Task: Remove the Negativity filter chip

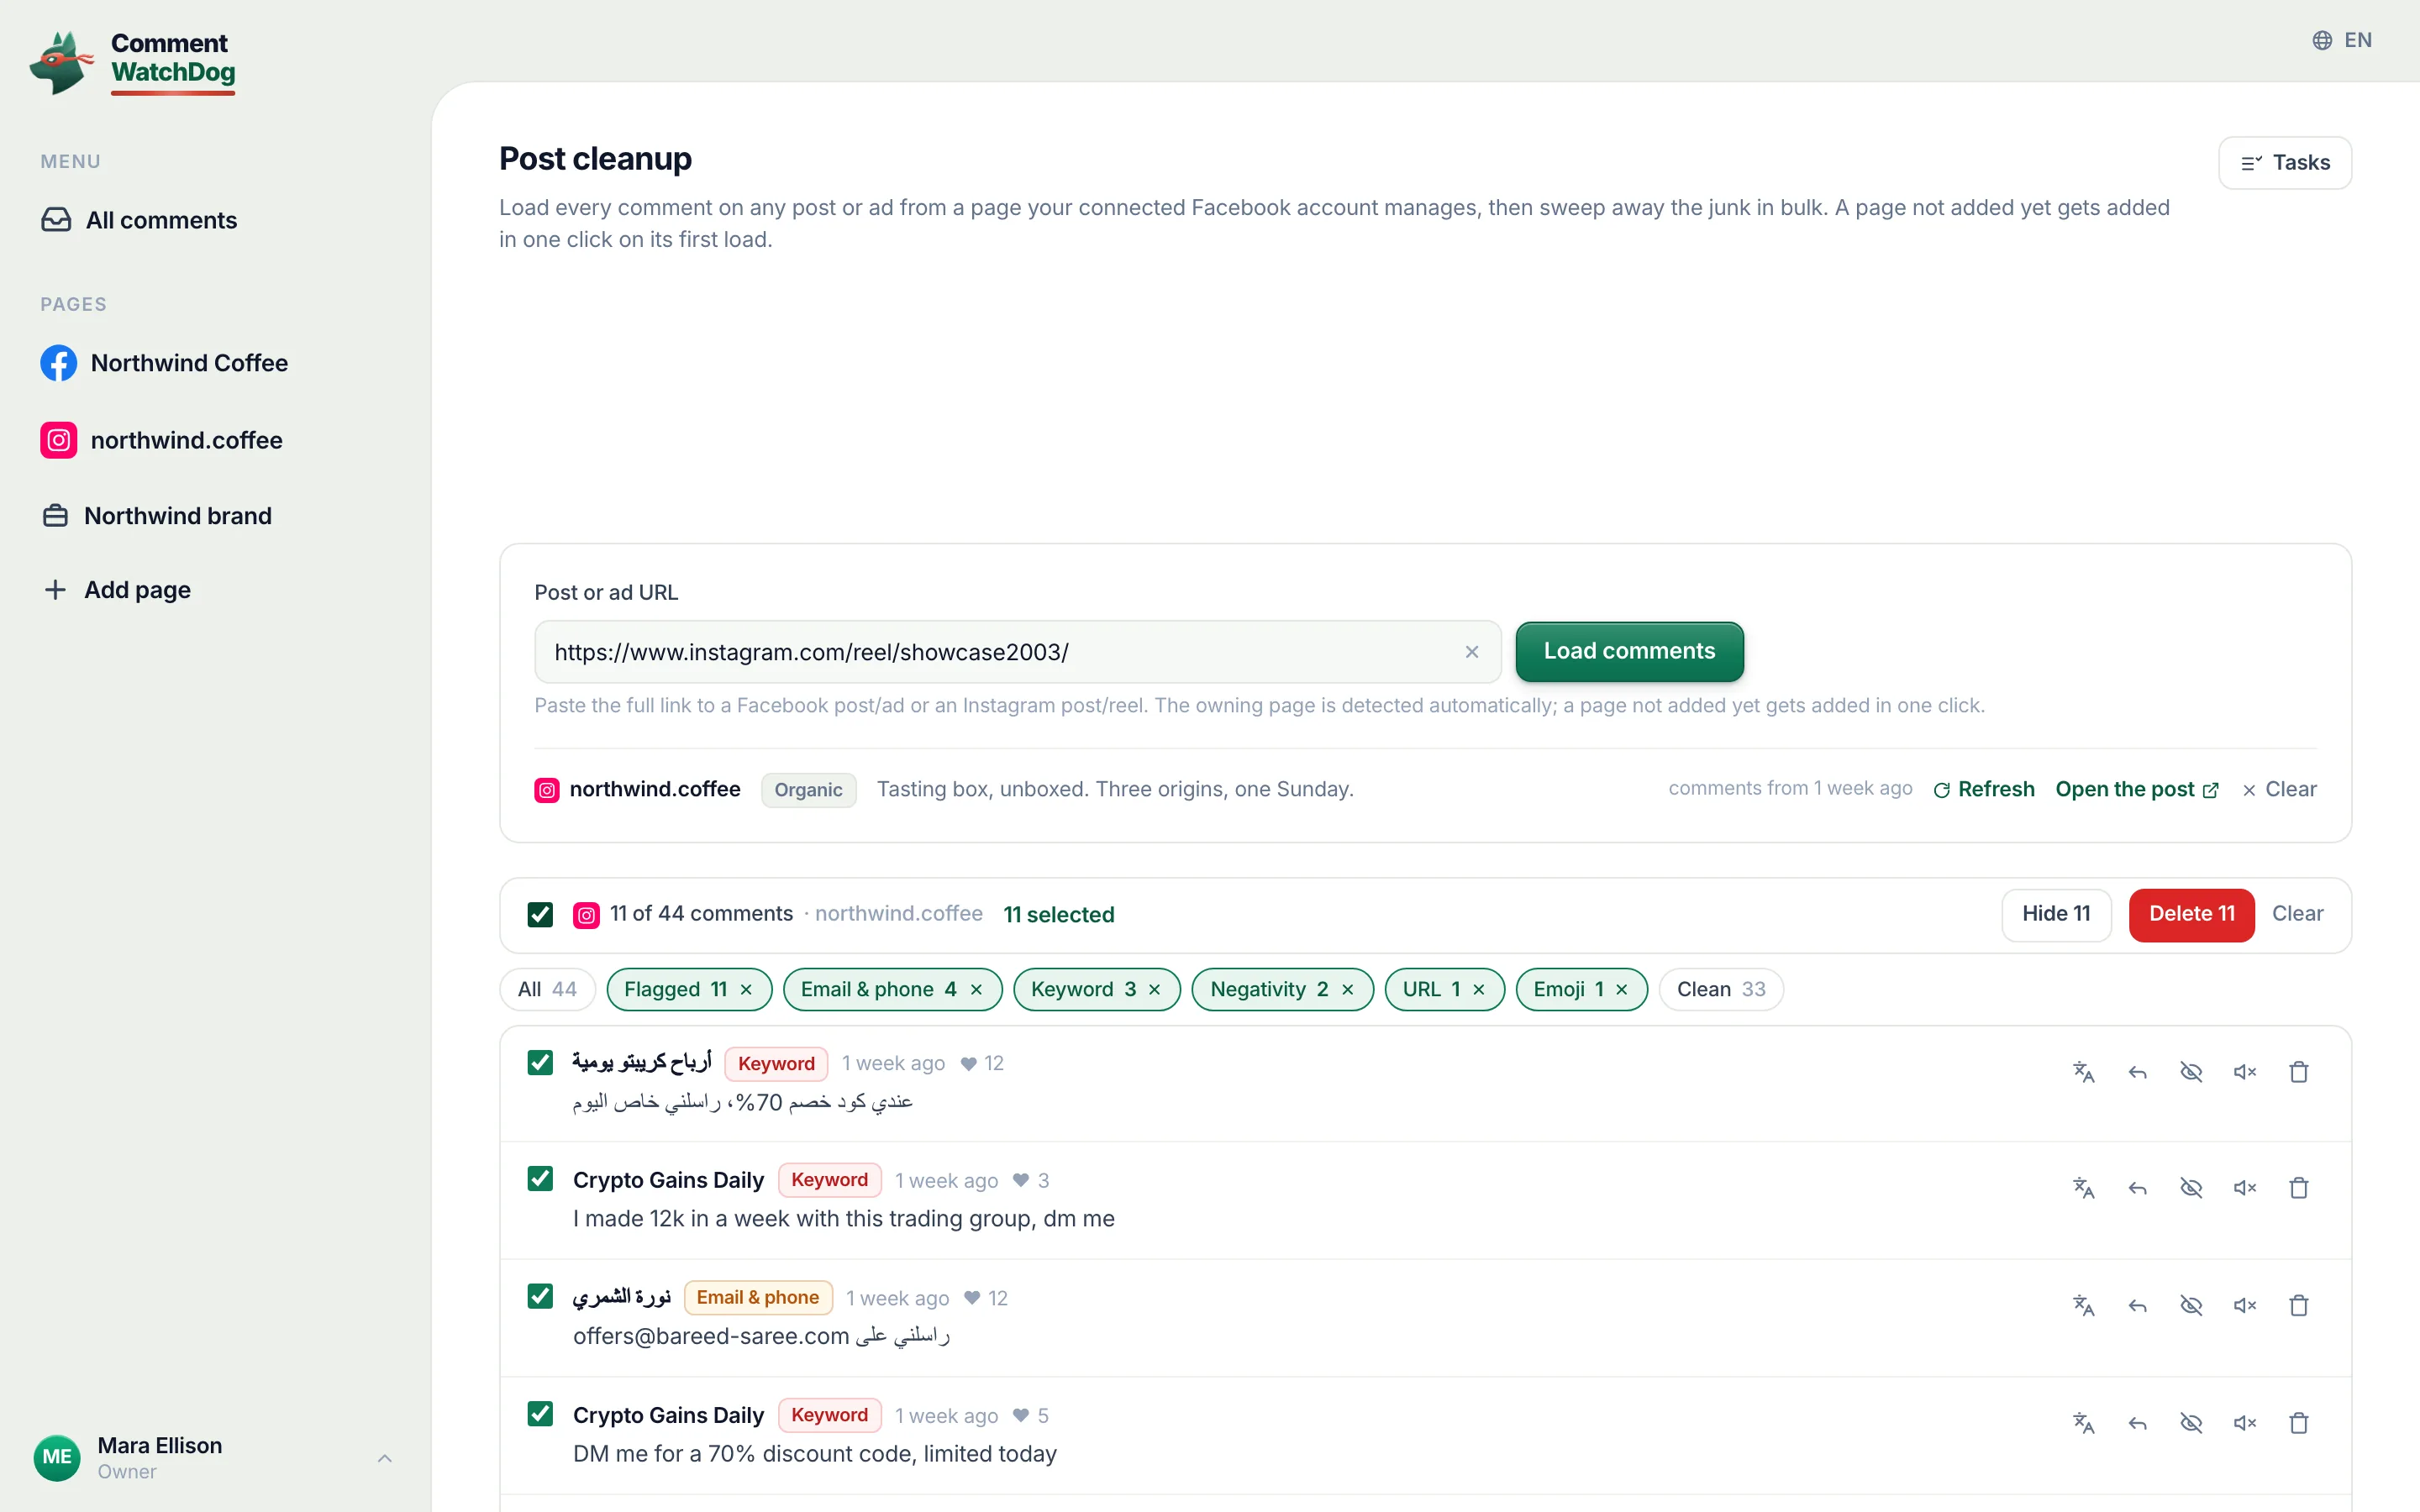Action: click(1347, 990)
